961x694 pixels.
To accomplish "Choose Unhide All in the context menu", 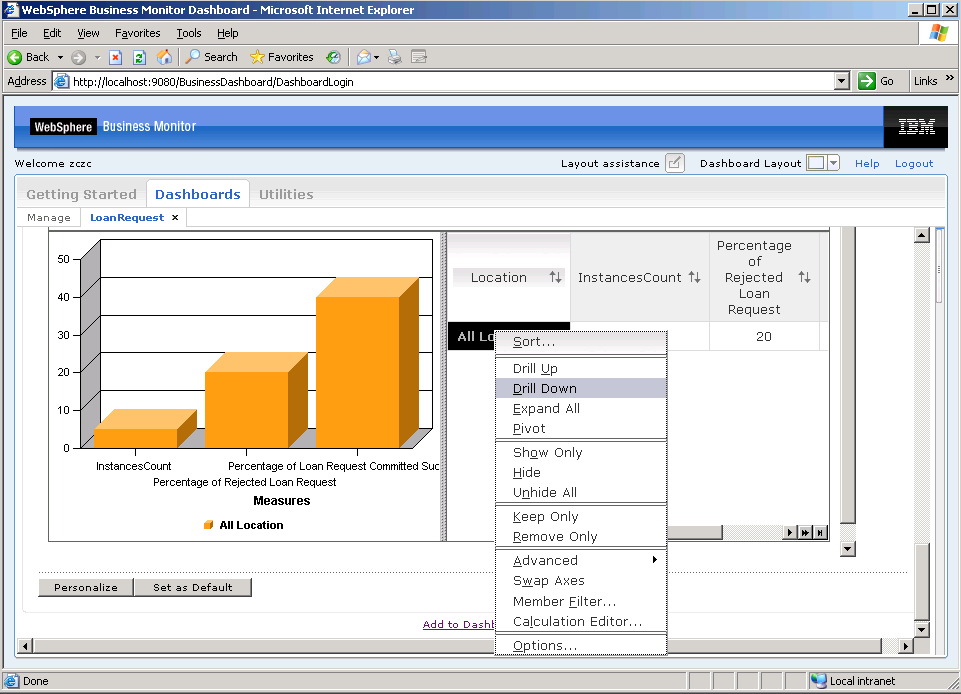I will [580, 492].
